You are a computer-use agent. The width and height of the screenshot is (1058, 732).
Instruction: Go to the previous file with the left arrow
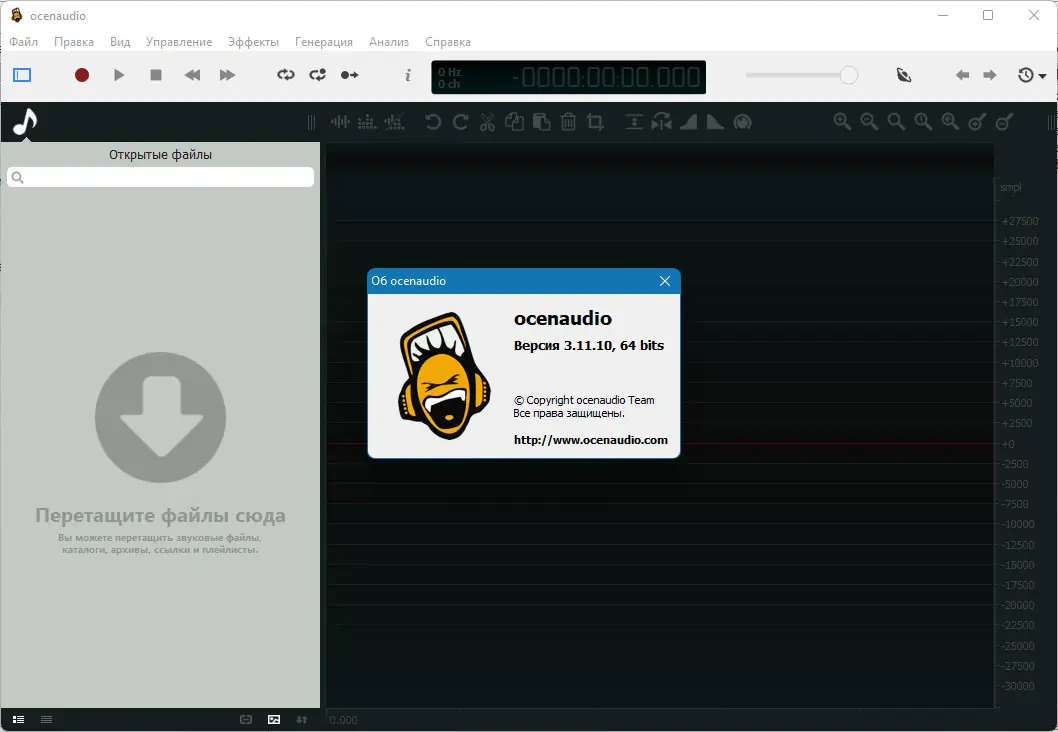(962, 75)
